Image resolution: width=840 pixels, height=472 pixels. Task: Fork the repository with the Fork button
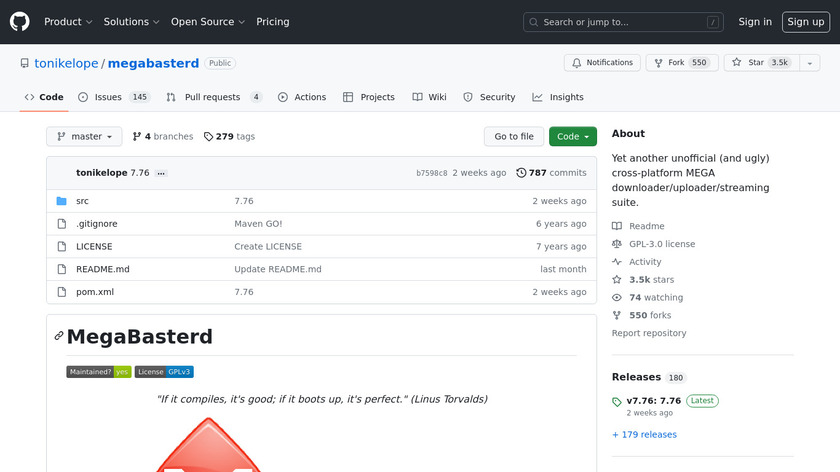tap(681, 63)
